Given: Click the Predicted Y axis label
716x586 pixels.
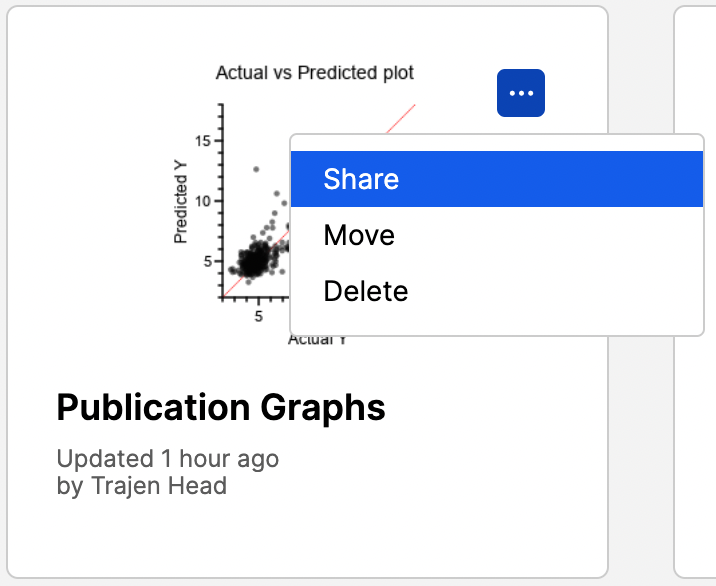Looking at the screenshot, I should pos(181,209).
